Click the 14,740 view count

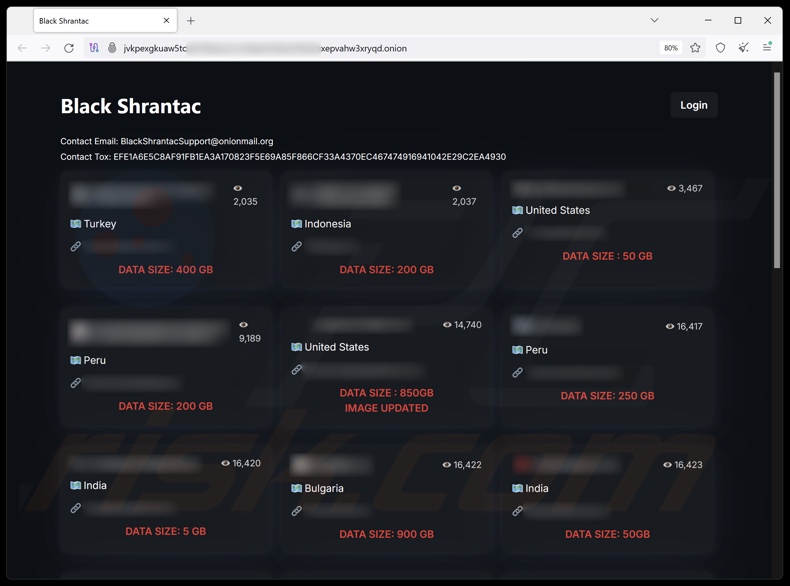468,325
